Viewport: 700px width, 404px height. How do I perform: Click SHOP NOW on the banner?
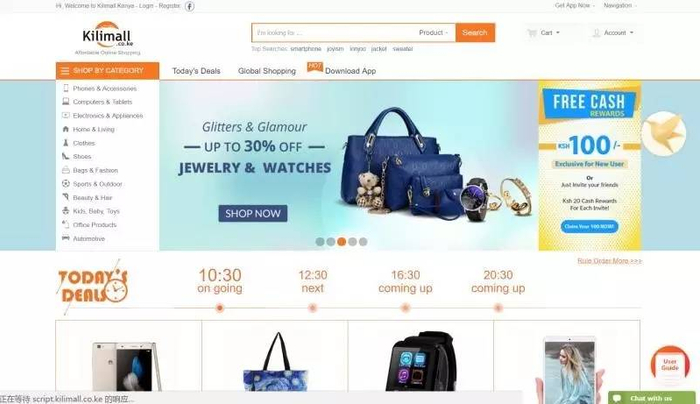(x=253, y=213)
